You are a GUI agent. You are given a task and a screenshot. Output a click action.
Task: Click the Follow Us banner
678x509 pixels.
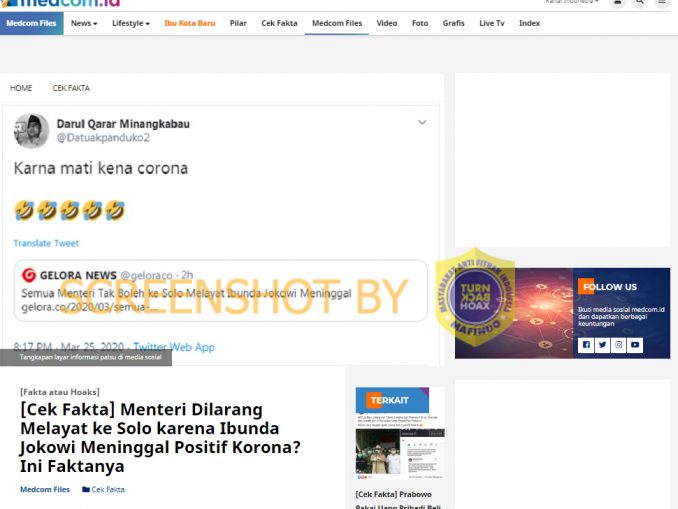(562, 313)
